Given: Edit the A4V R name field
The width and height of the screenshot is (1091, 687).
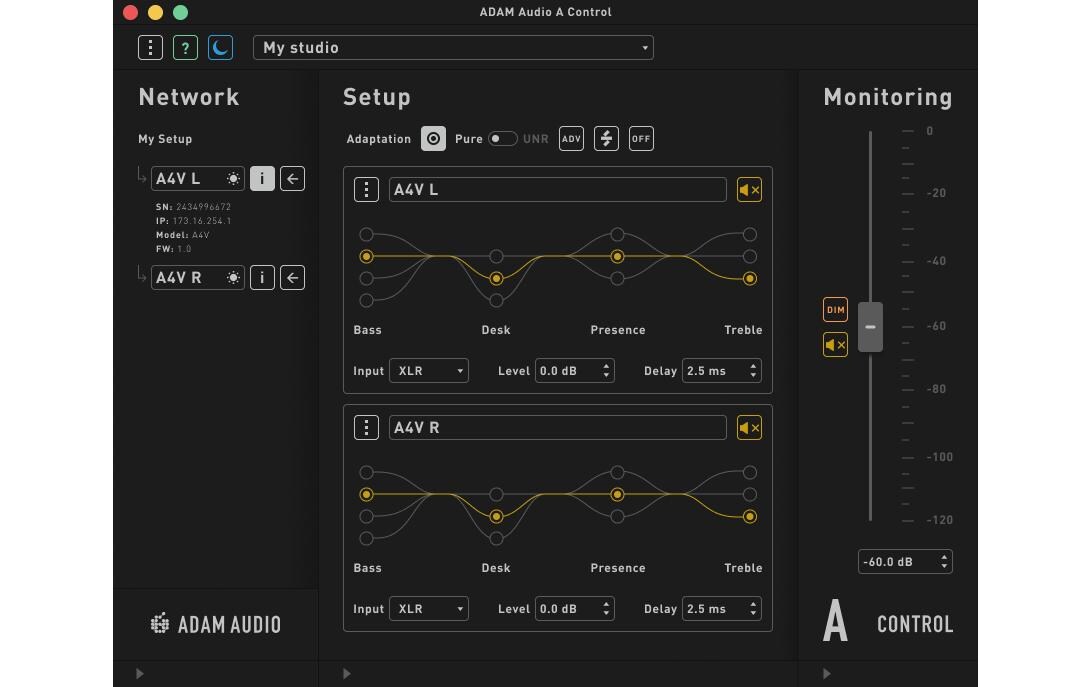Looking at the screenshot, I should coord(557,427).
